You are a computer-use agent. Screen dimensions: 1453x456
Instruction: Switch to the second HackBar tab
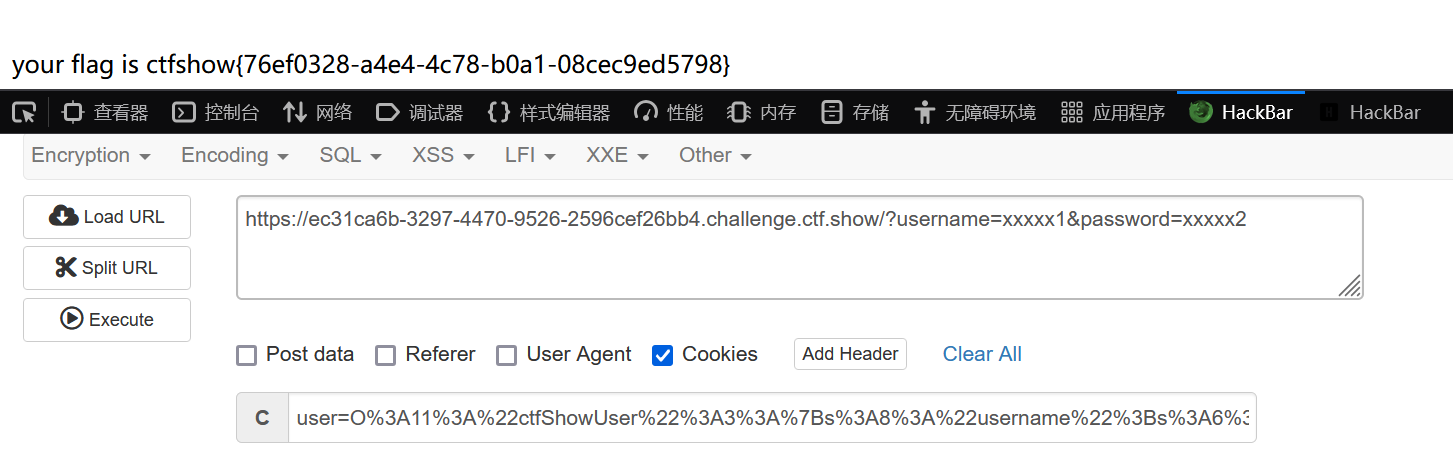pos(1370,113)
